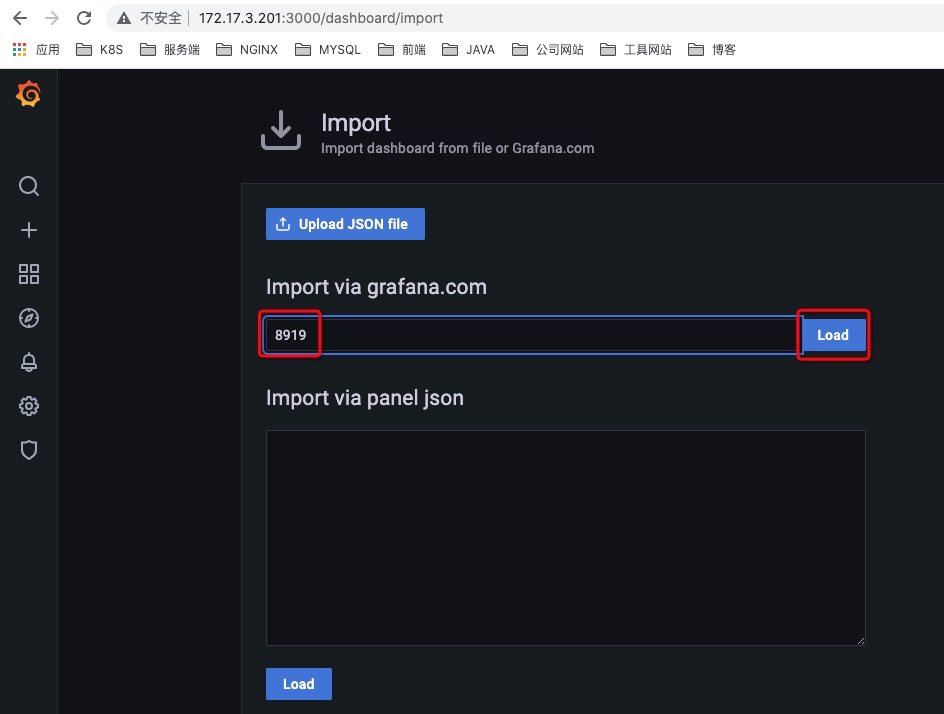Open Dashboards grid icon in sidebar
The height and width of the screenshot is (714, 944).
(x=28, y=274)
